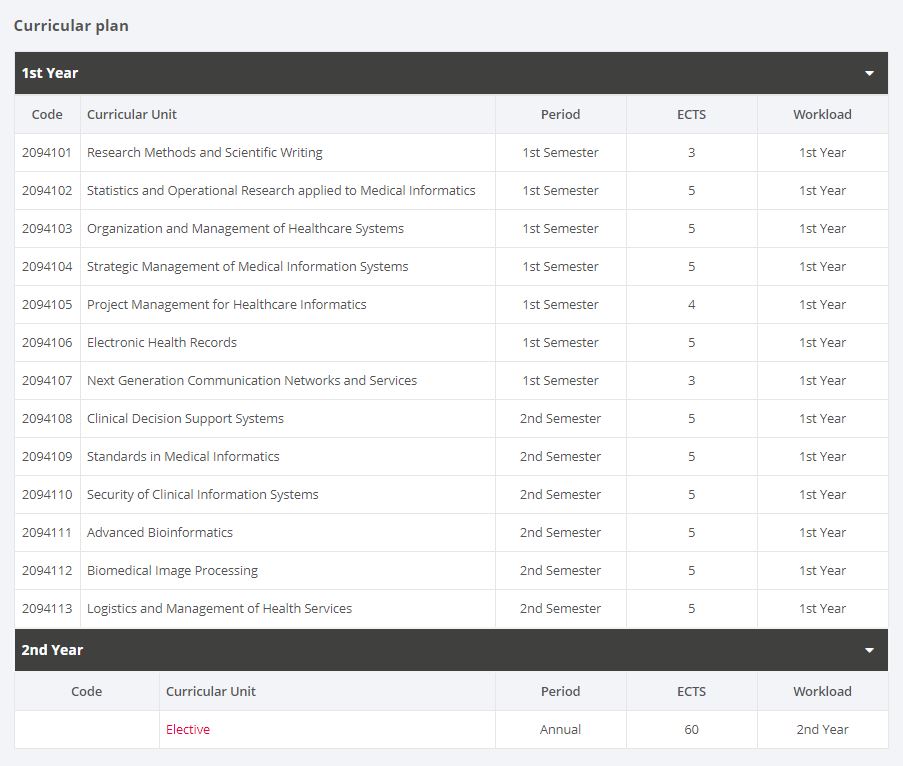Viewport: 903px width, 766px height.
Task: Click 1st Year Code column header
Action: point(47,115)
